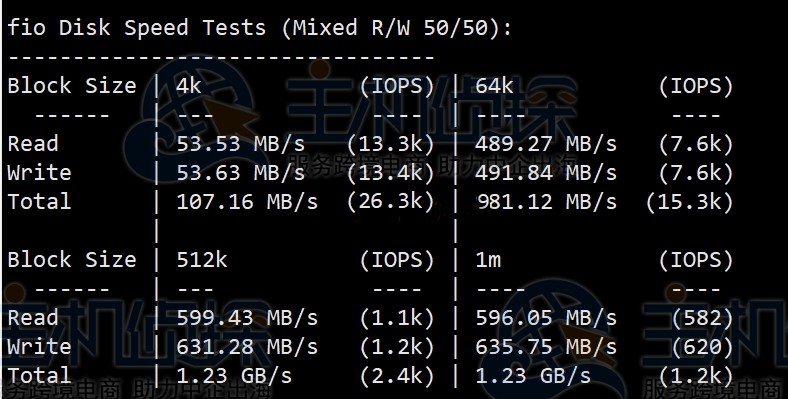Select the 512k read value 599.43 MB/s

tap(247, 318)
